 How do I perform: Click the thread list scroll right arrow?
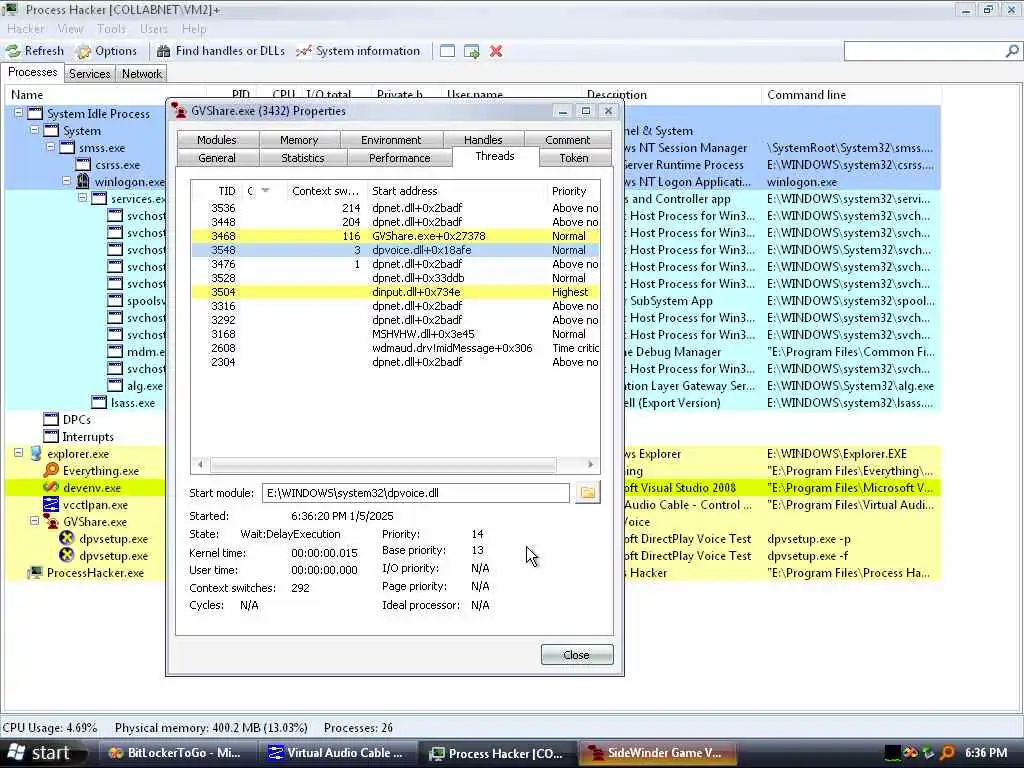(590, 464)
